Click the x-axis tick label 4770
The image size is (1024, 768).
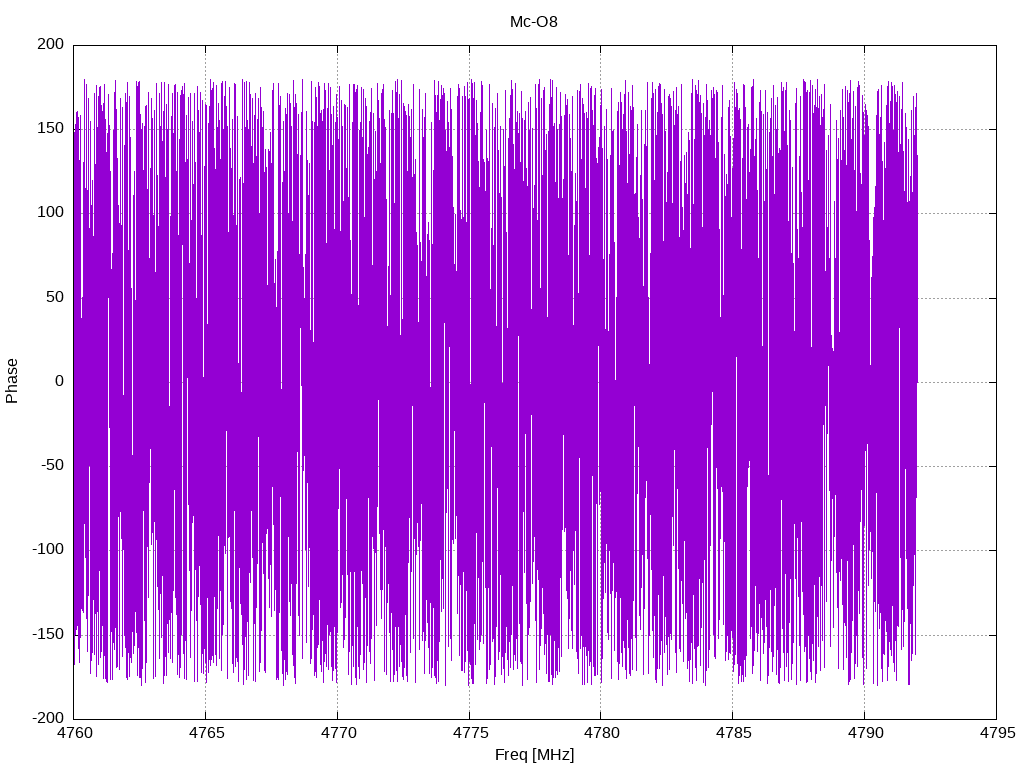click(x=338, y=733)
